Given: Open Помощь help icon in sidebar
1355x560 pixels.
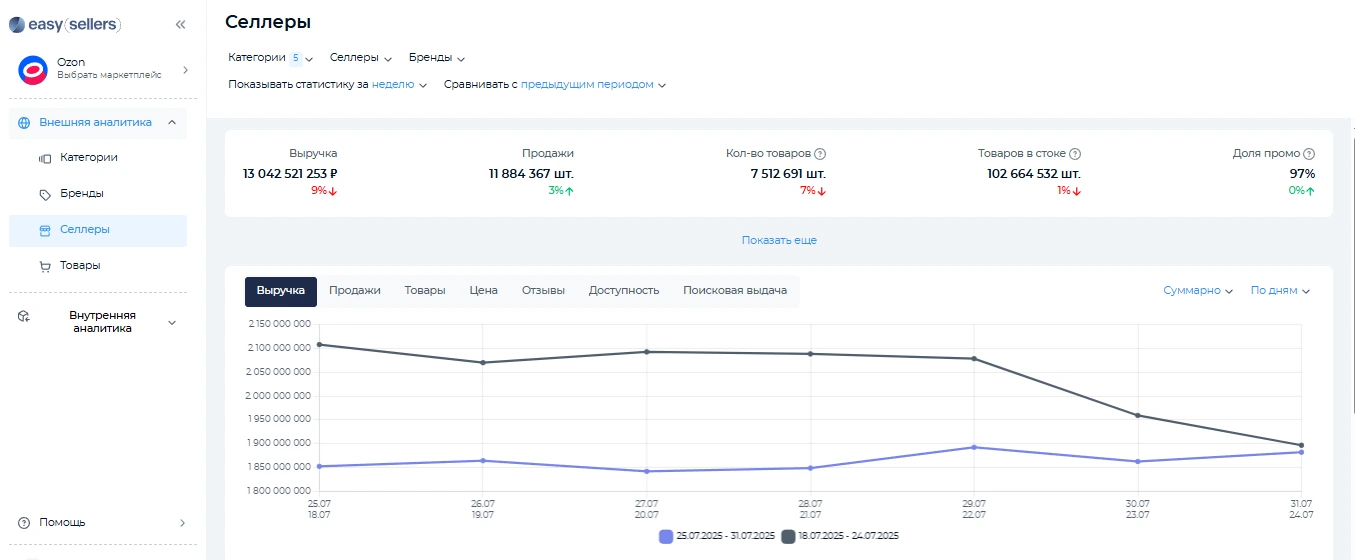Looking at the screenshot, I should (24, 522).
